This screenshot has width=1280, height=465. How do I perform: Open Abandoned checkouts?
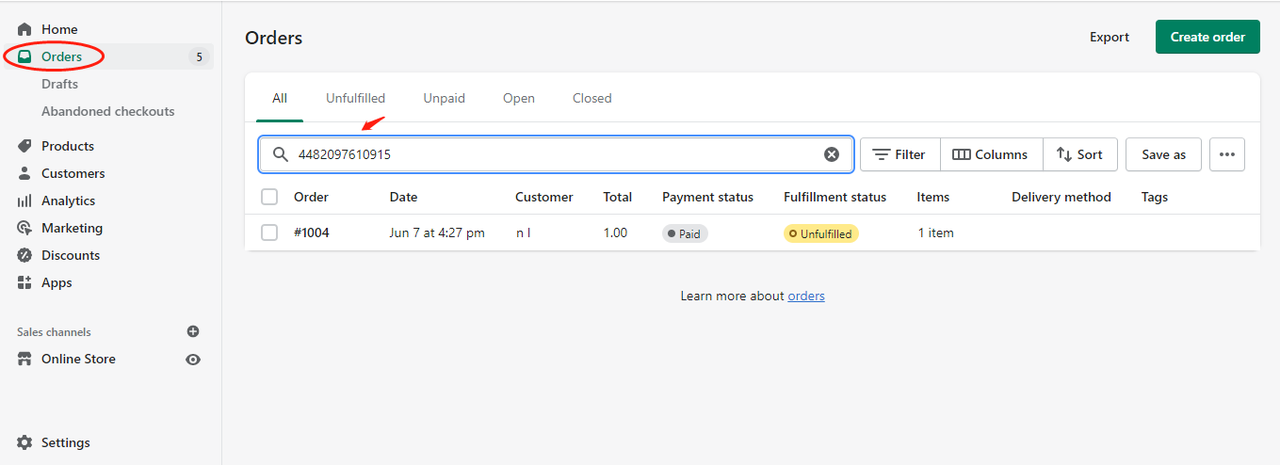pos(108,111)
